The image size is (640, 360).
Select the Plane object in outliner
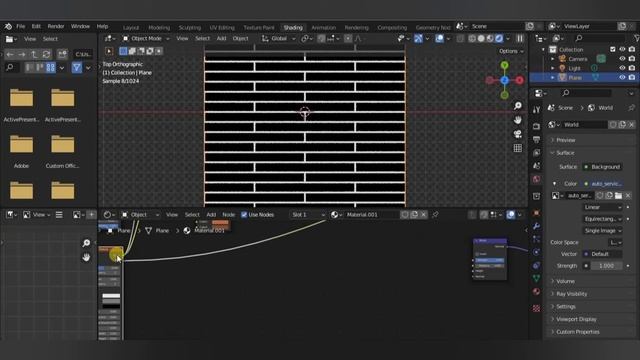coord(575,78)
